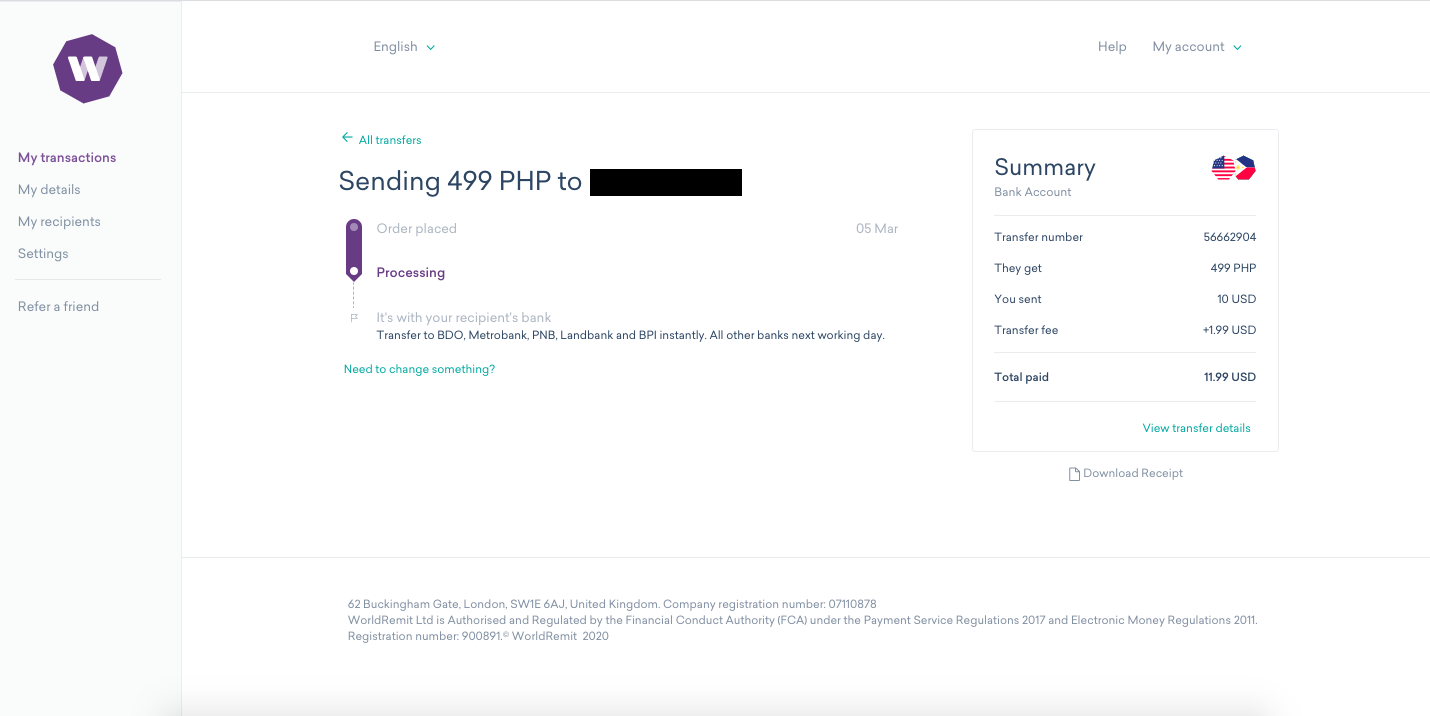Click the US and Philippines flags icon
The height and width of the screenshot is (716, 1430).
click(1233, 168)
